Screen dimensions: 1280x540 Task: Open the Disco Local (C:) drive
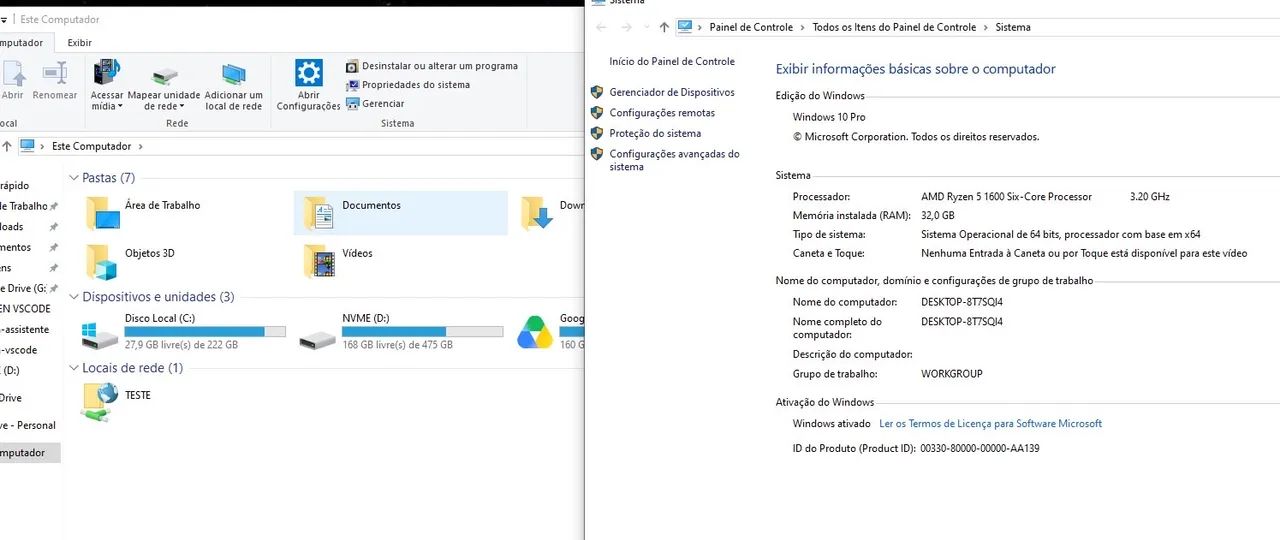coord(182,332)
